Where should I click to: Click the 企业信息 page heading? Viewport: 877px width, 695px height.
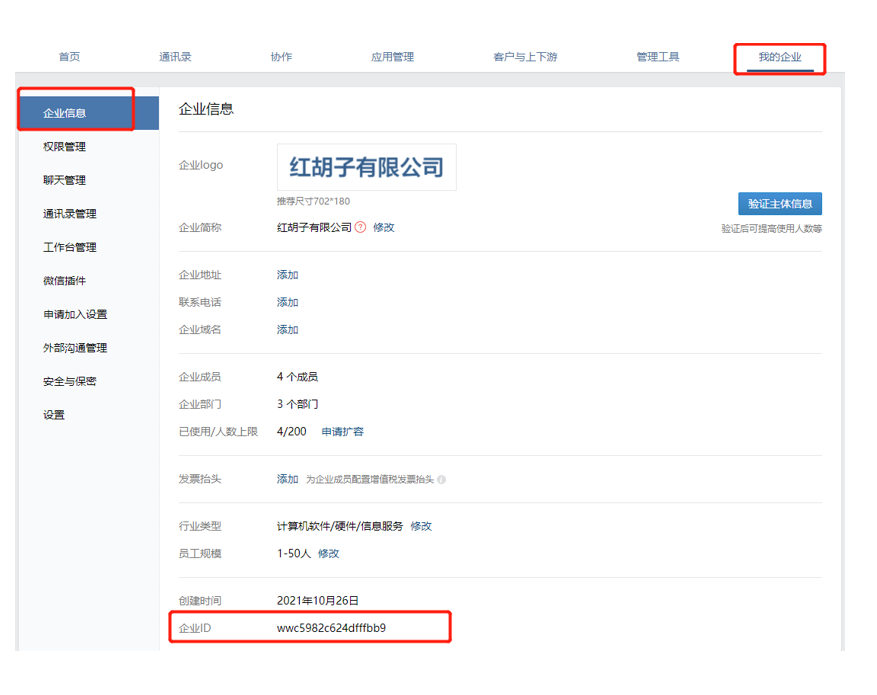click(206, 109)
